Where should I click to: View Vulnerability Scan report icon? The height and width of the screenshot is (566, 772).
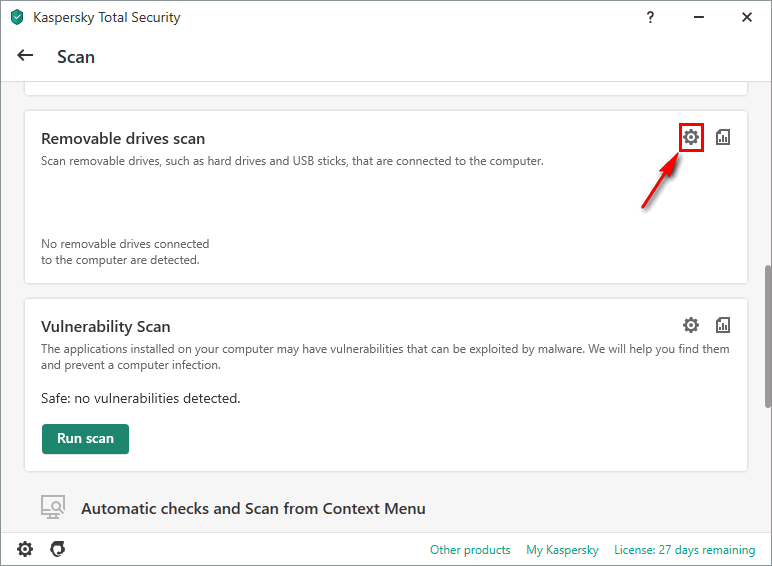click(723, 325)
